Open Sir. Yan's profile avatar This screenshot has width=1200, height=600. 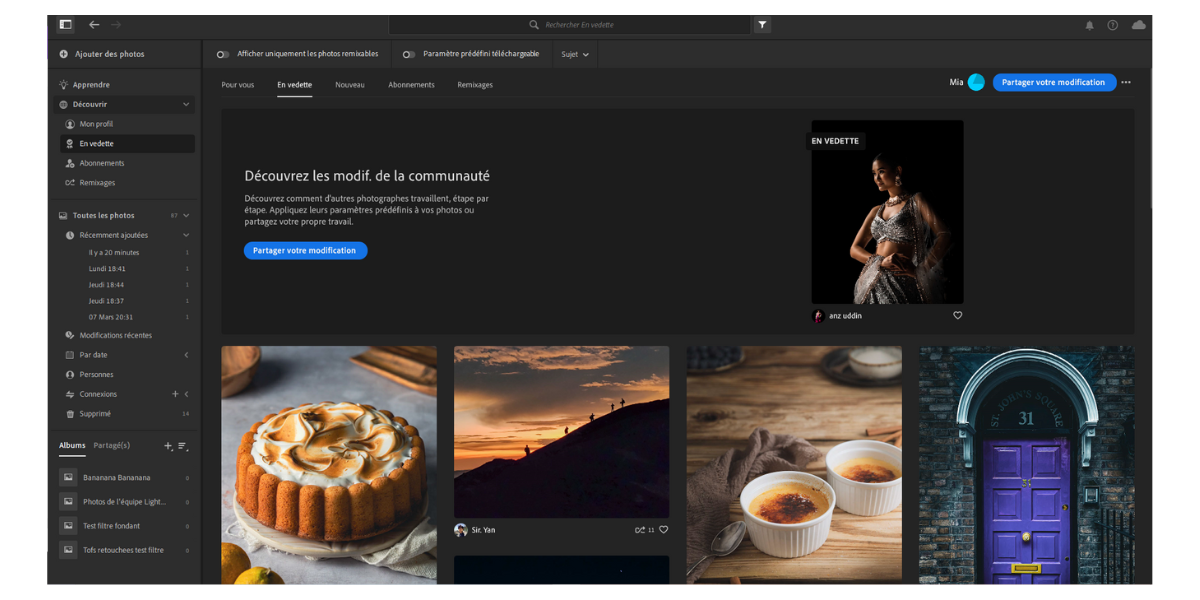coord(461,530)
